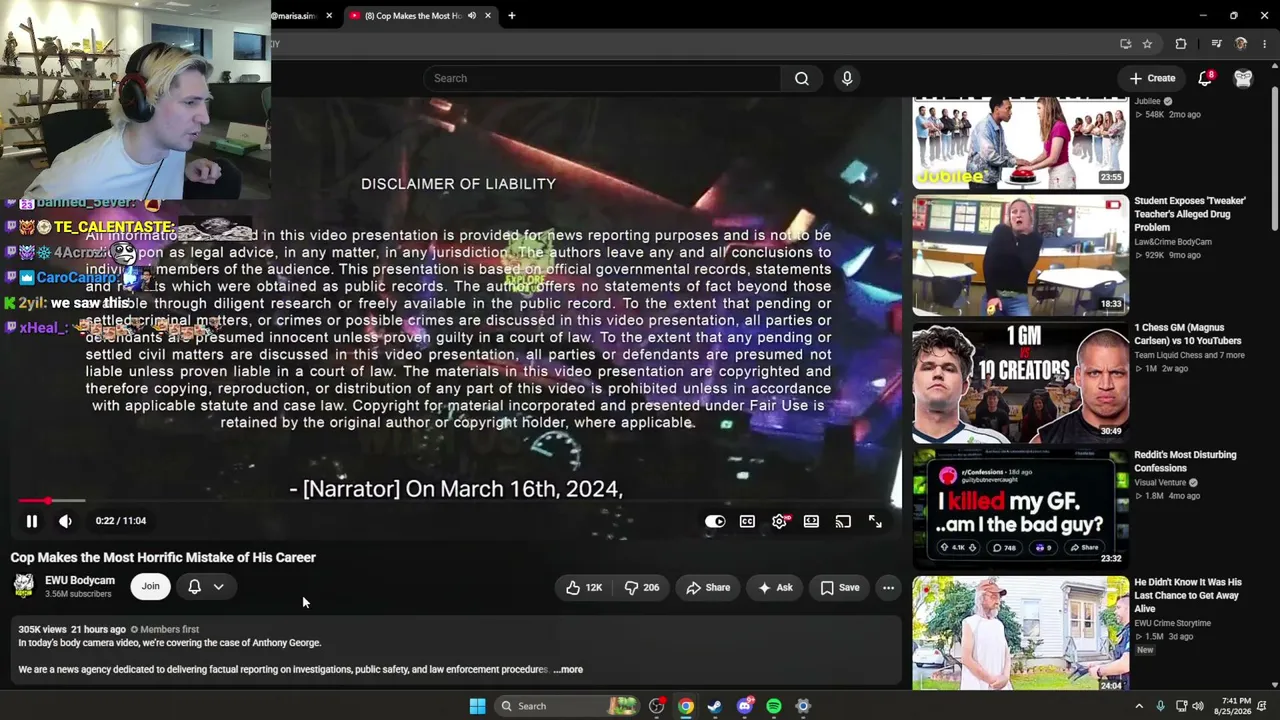Screen dimensions: 1280x720
Task: Open the three-dot more actions menu
Action: [x=888, y=587]
